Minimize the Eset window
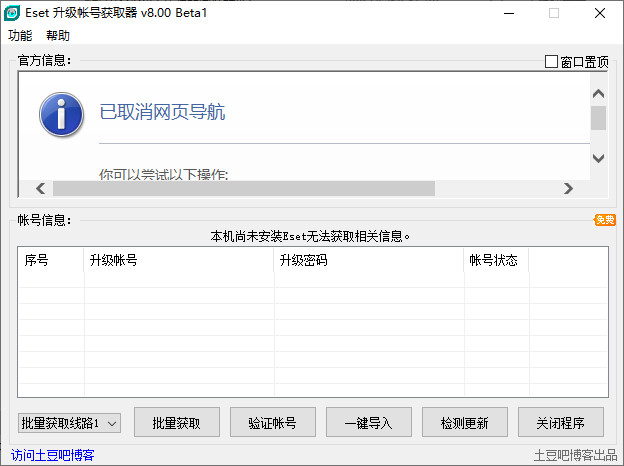Viewport: 624px width, 466px height. pos(509,13)
